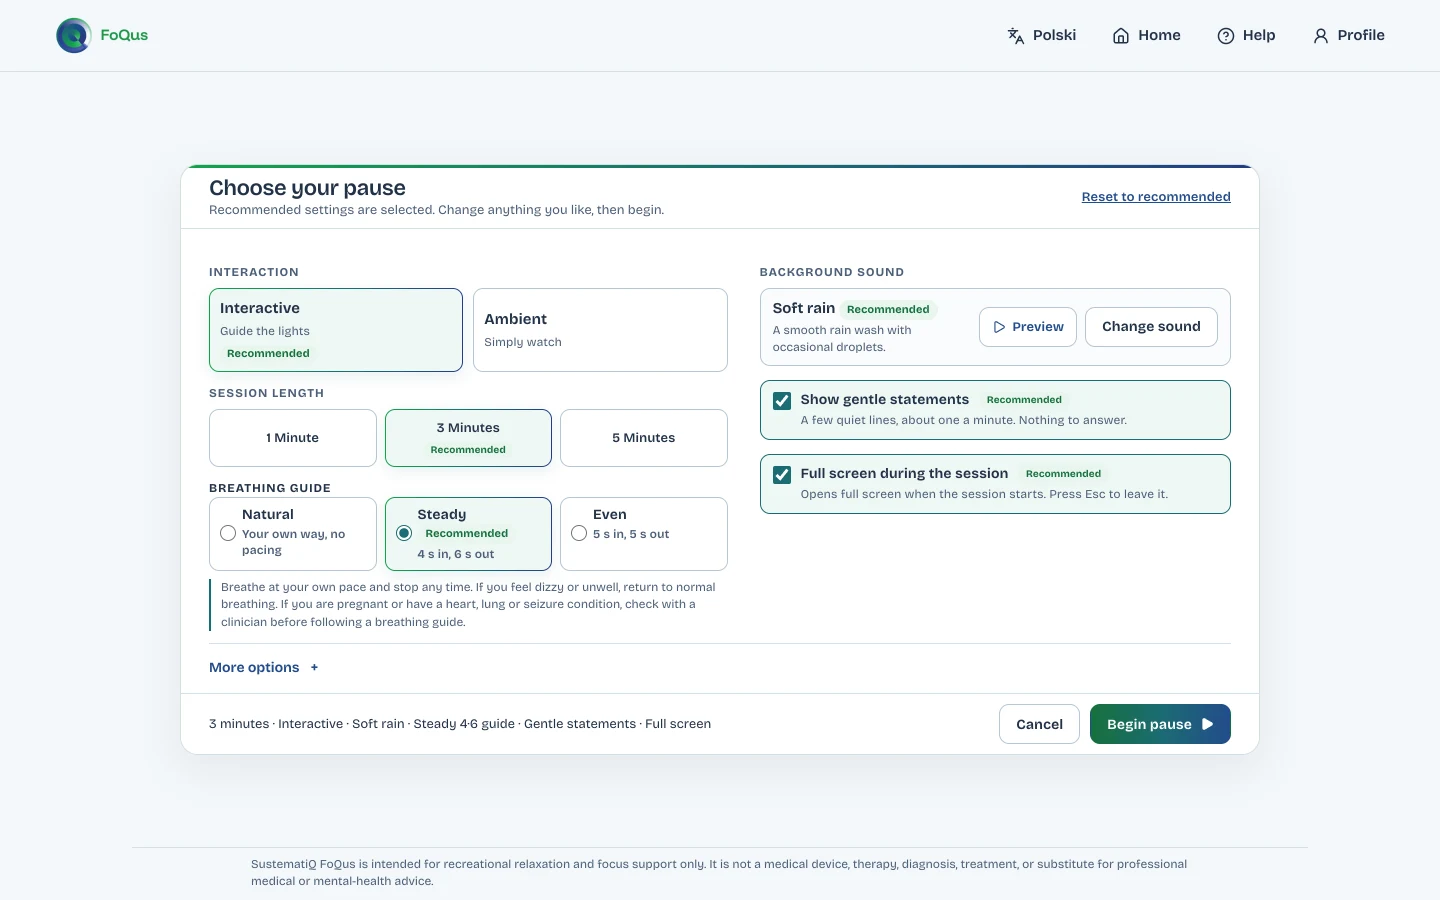Toggle the Show gentle statements checkbox
Image resolution: width=1440 pixels, height=900 pixels.
(x=782, y=400)
